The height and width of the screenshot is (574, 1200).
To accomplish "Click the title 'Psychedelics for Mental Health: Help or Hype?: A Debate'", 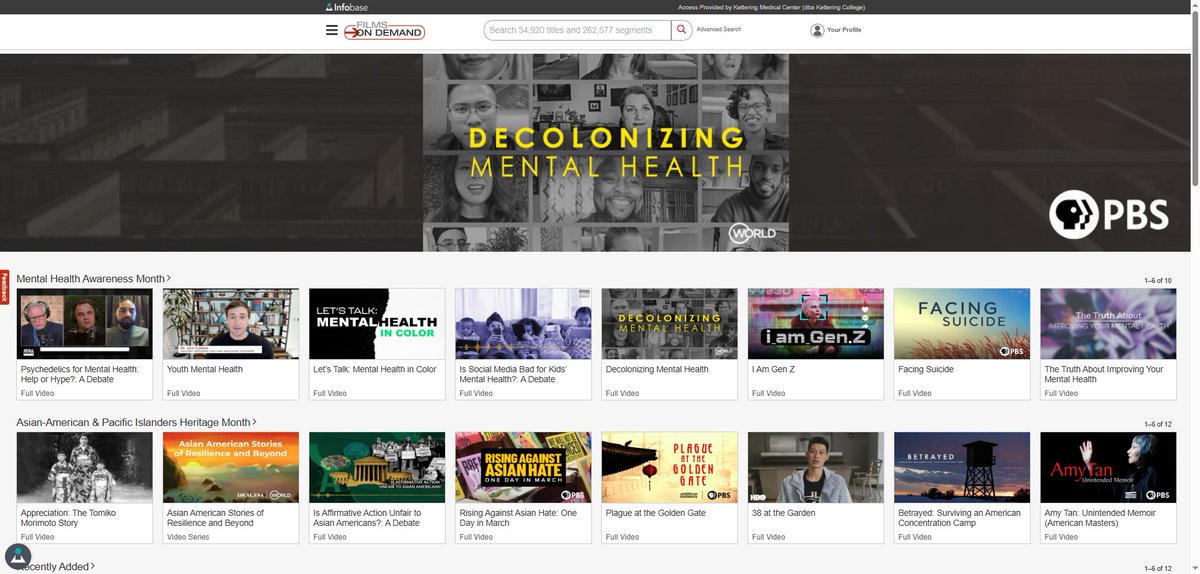I will (x=80, y=374).
